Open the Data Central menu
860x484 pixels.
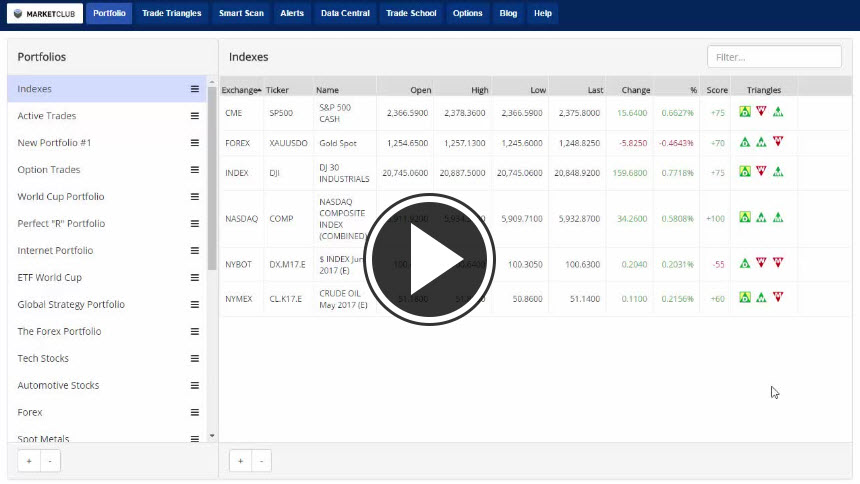345,14
